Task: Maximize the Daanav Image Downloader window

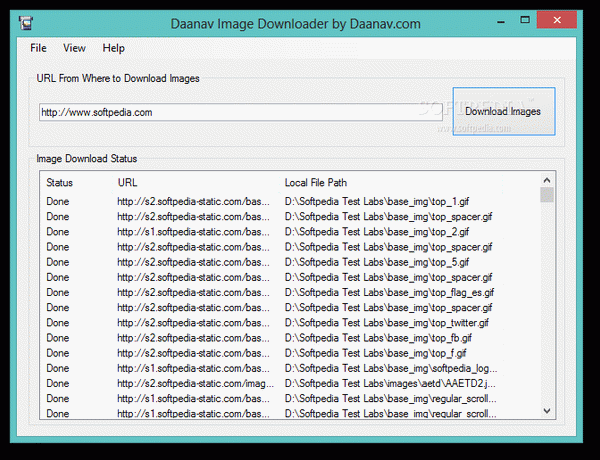Action: tap(525, 20)
